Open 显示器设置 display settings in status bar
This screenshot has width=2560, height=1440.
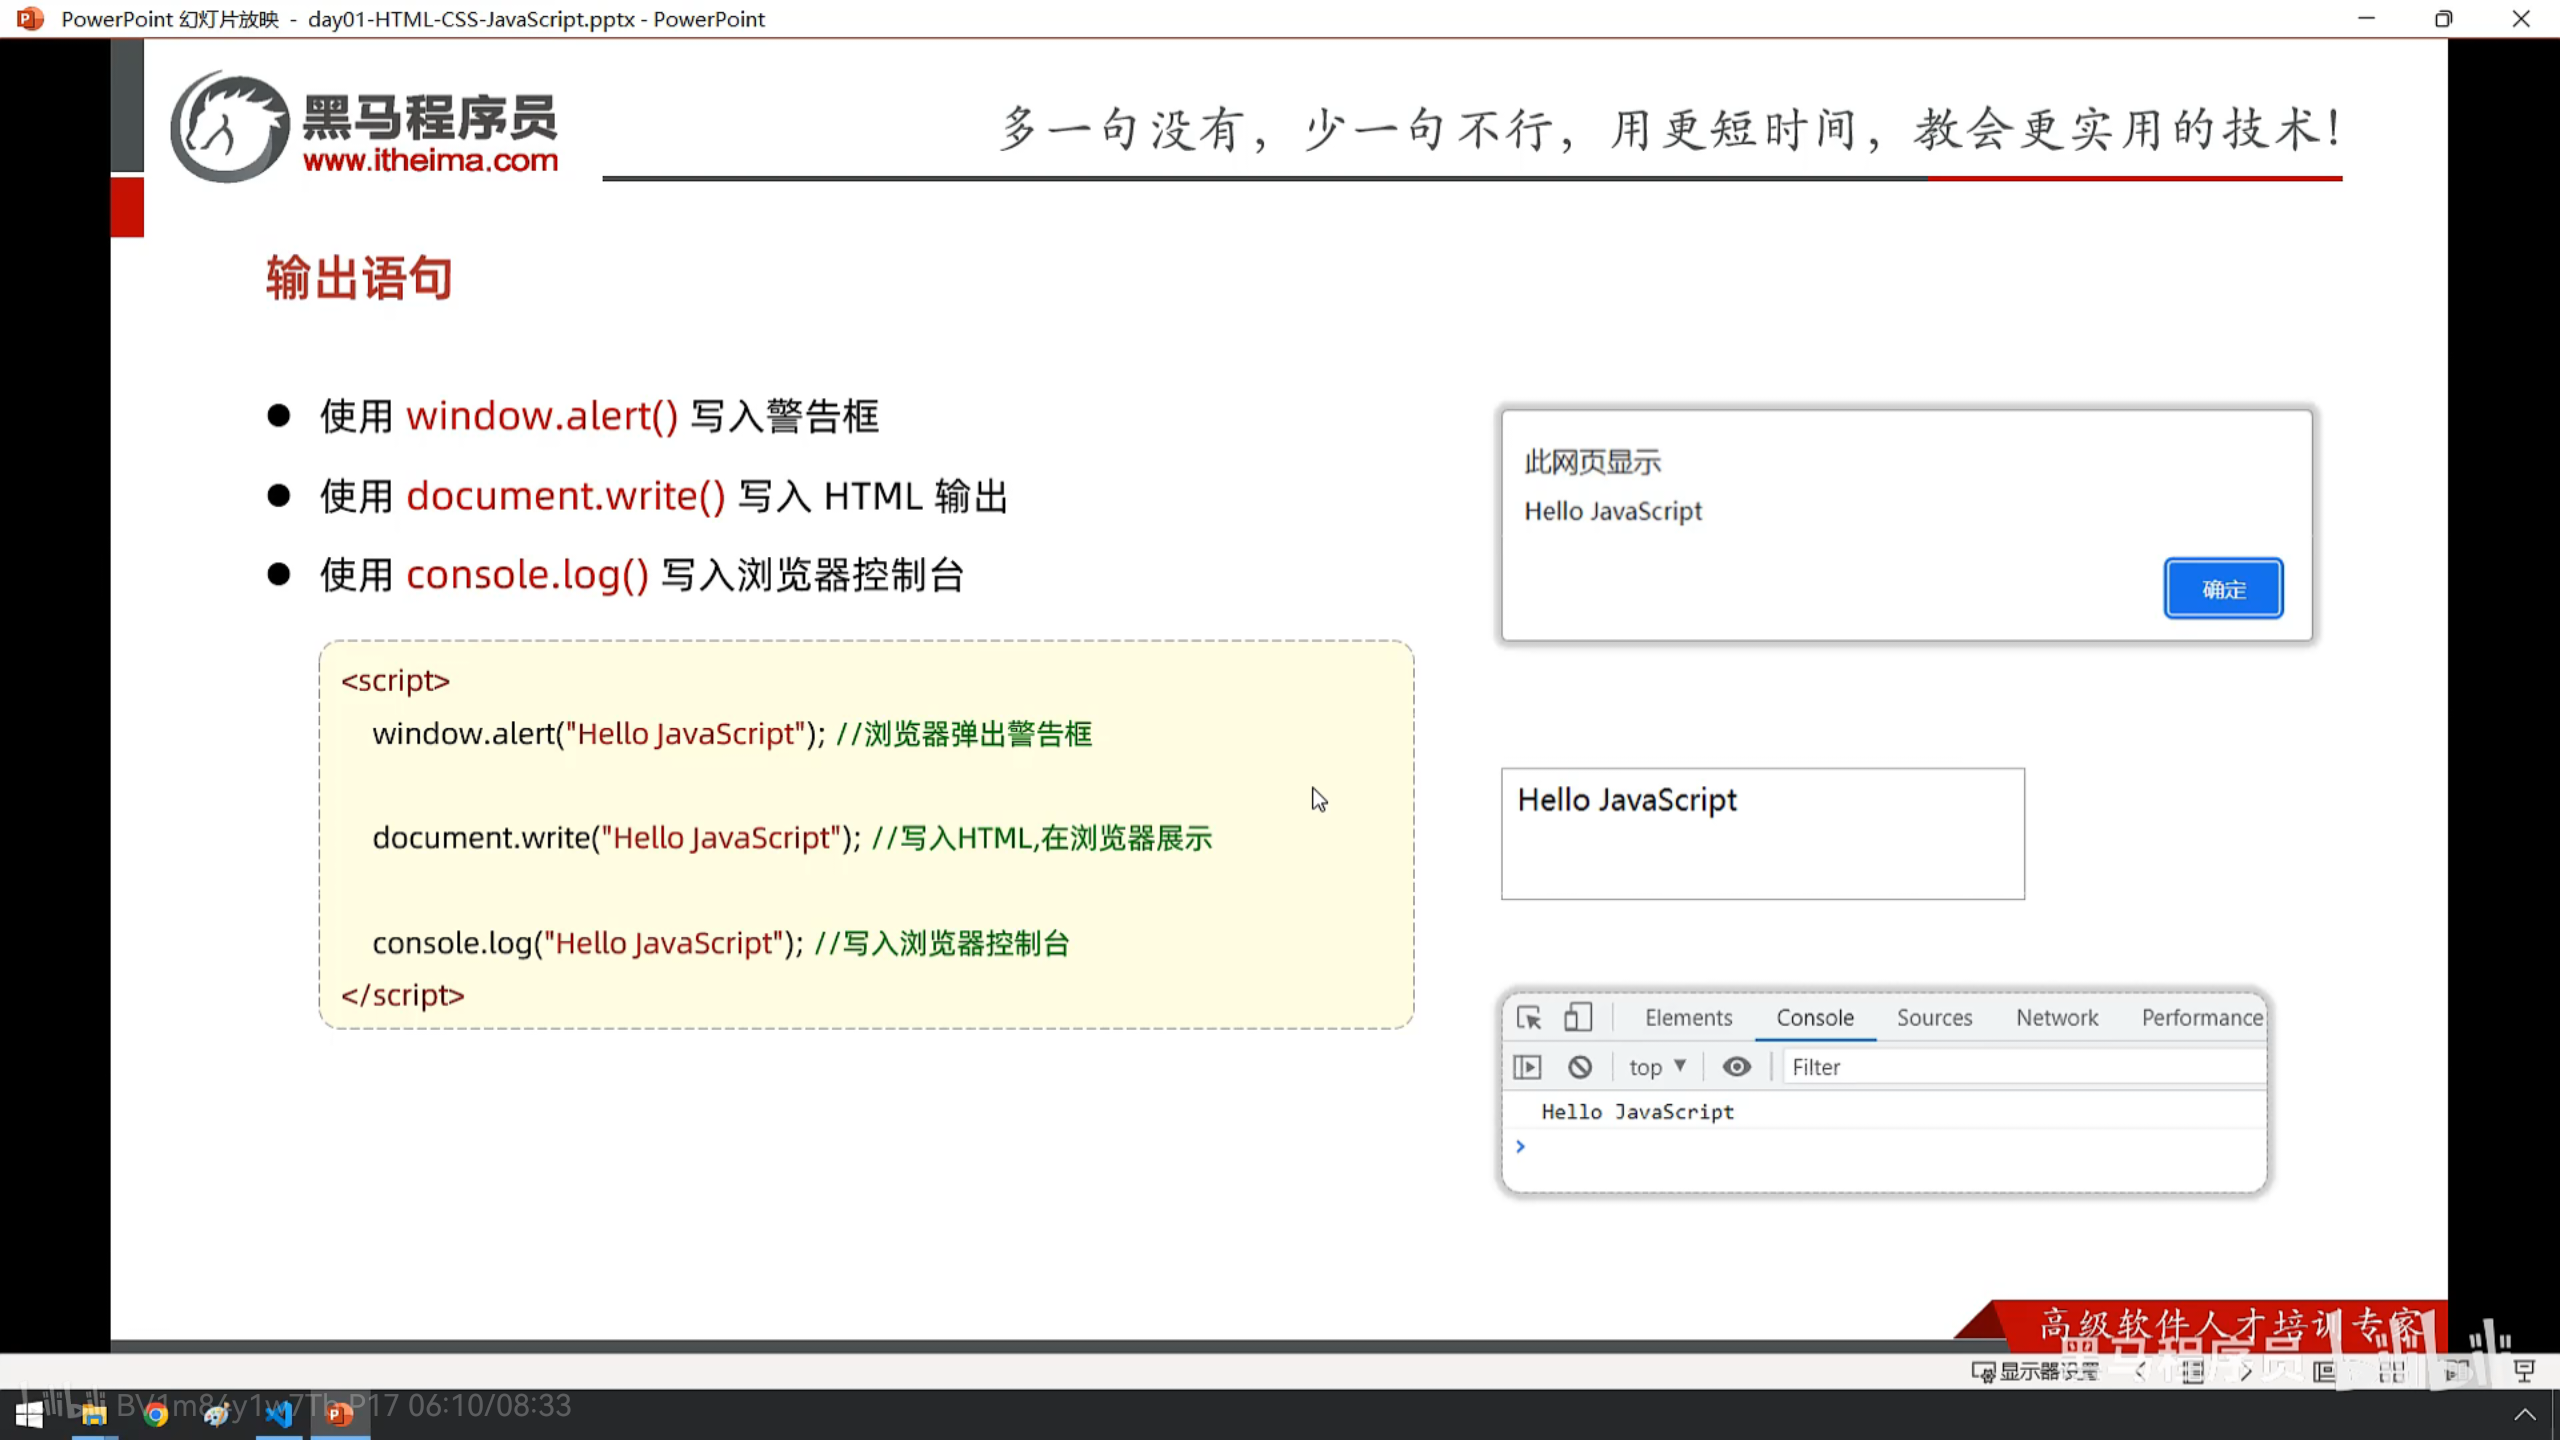(x=2035, y=1371)
